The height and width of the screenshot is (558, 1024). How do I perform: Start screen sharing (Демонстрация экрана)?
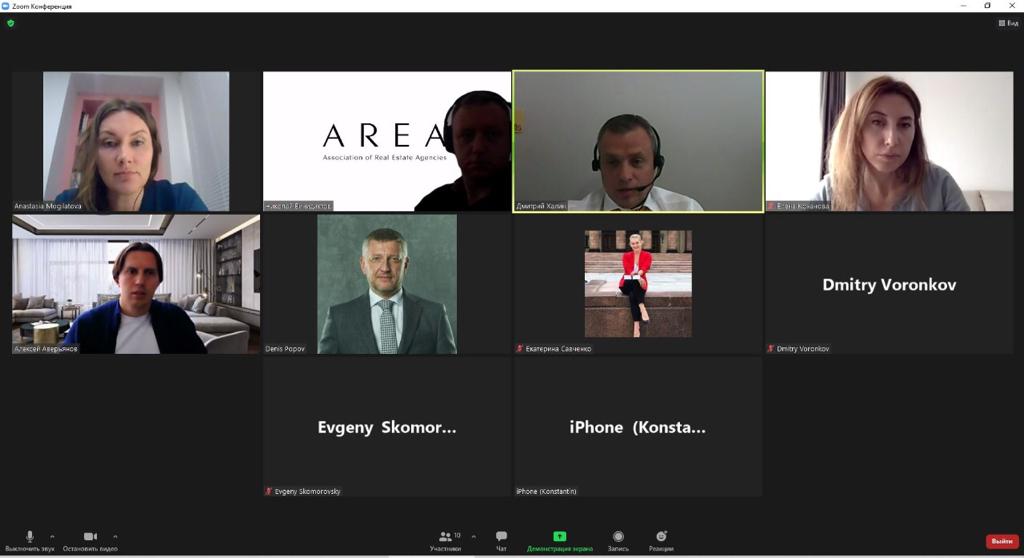(559, 538)
